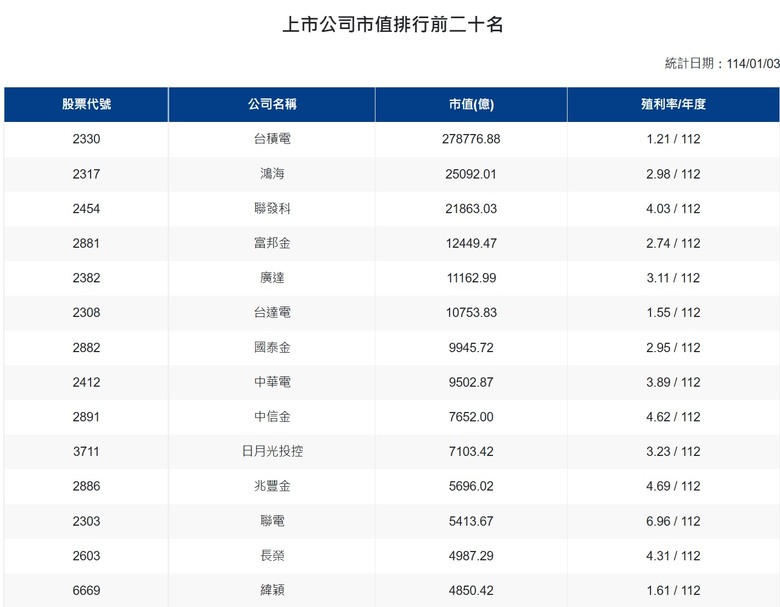Select stock code 2881
The image size is (780, 607).
click(86, 244)
